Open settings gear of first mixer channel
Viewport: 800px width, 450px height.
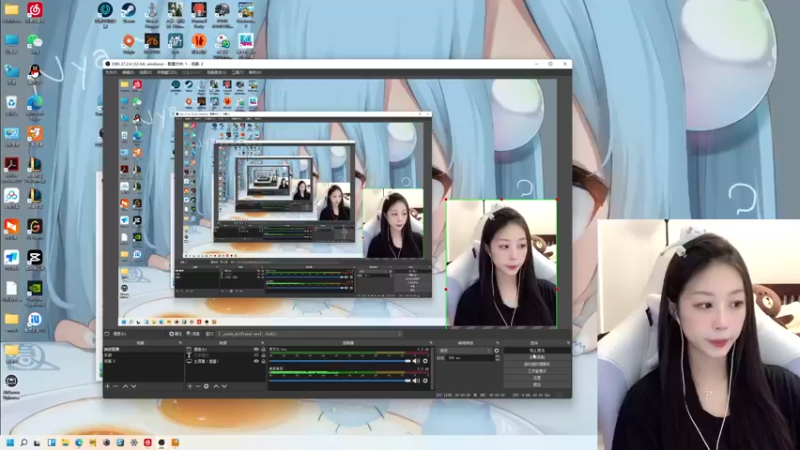pos(425,361)
